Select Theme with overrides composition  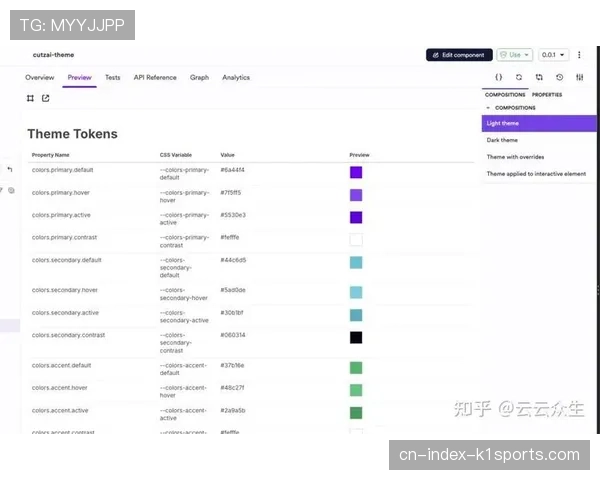tap(516, 157)
